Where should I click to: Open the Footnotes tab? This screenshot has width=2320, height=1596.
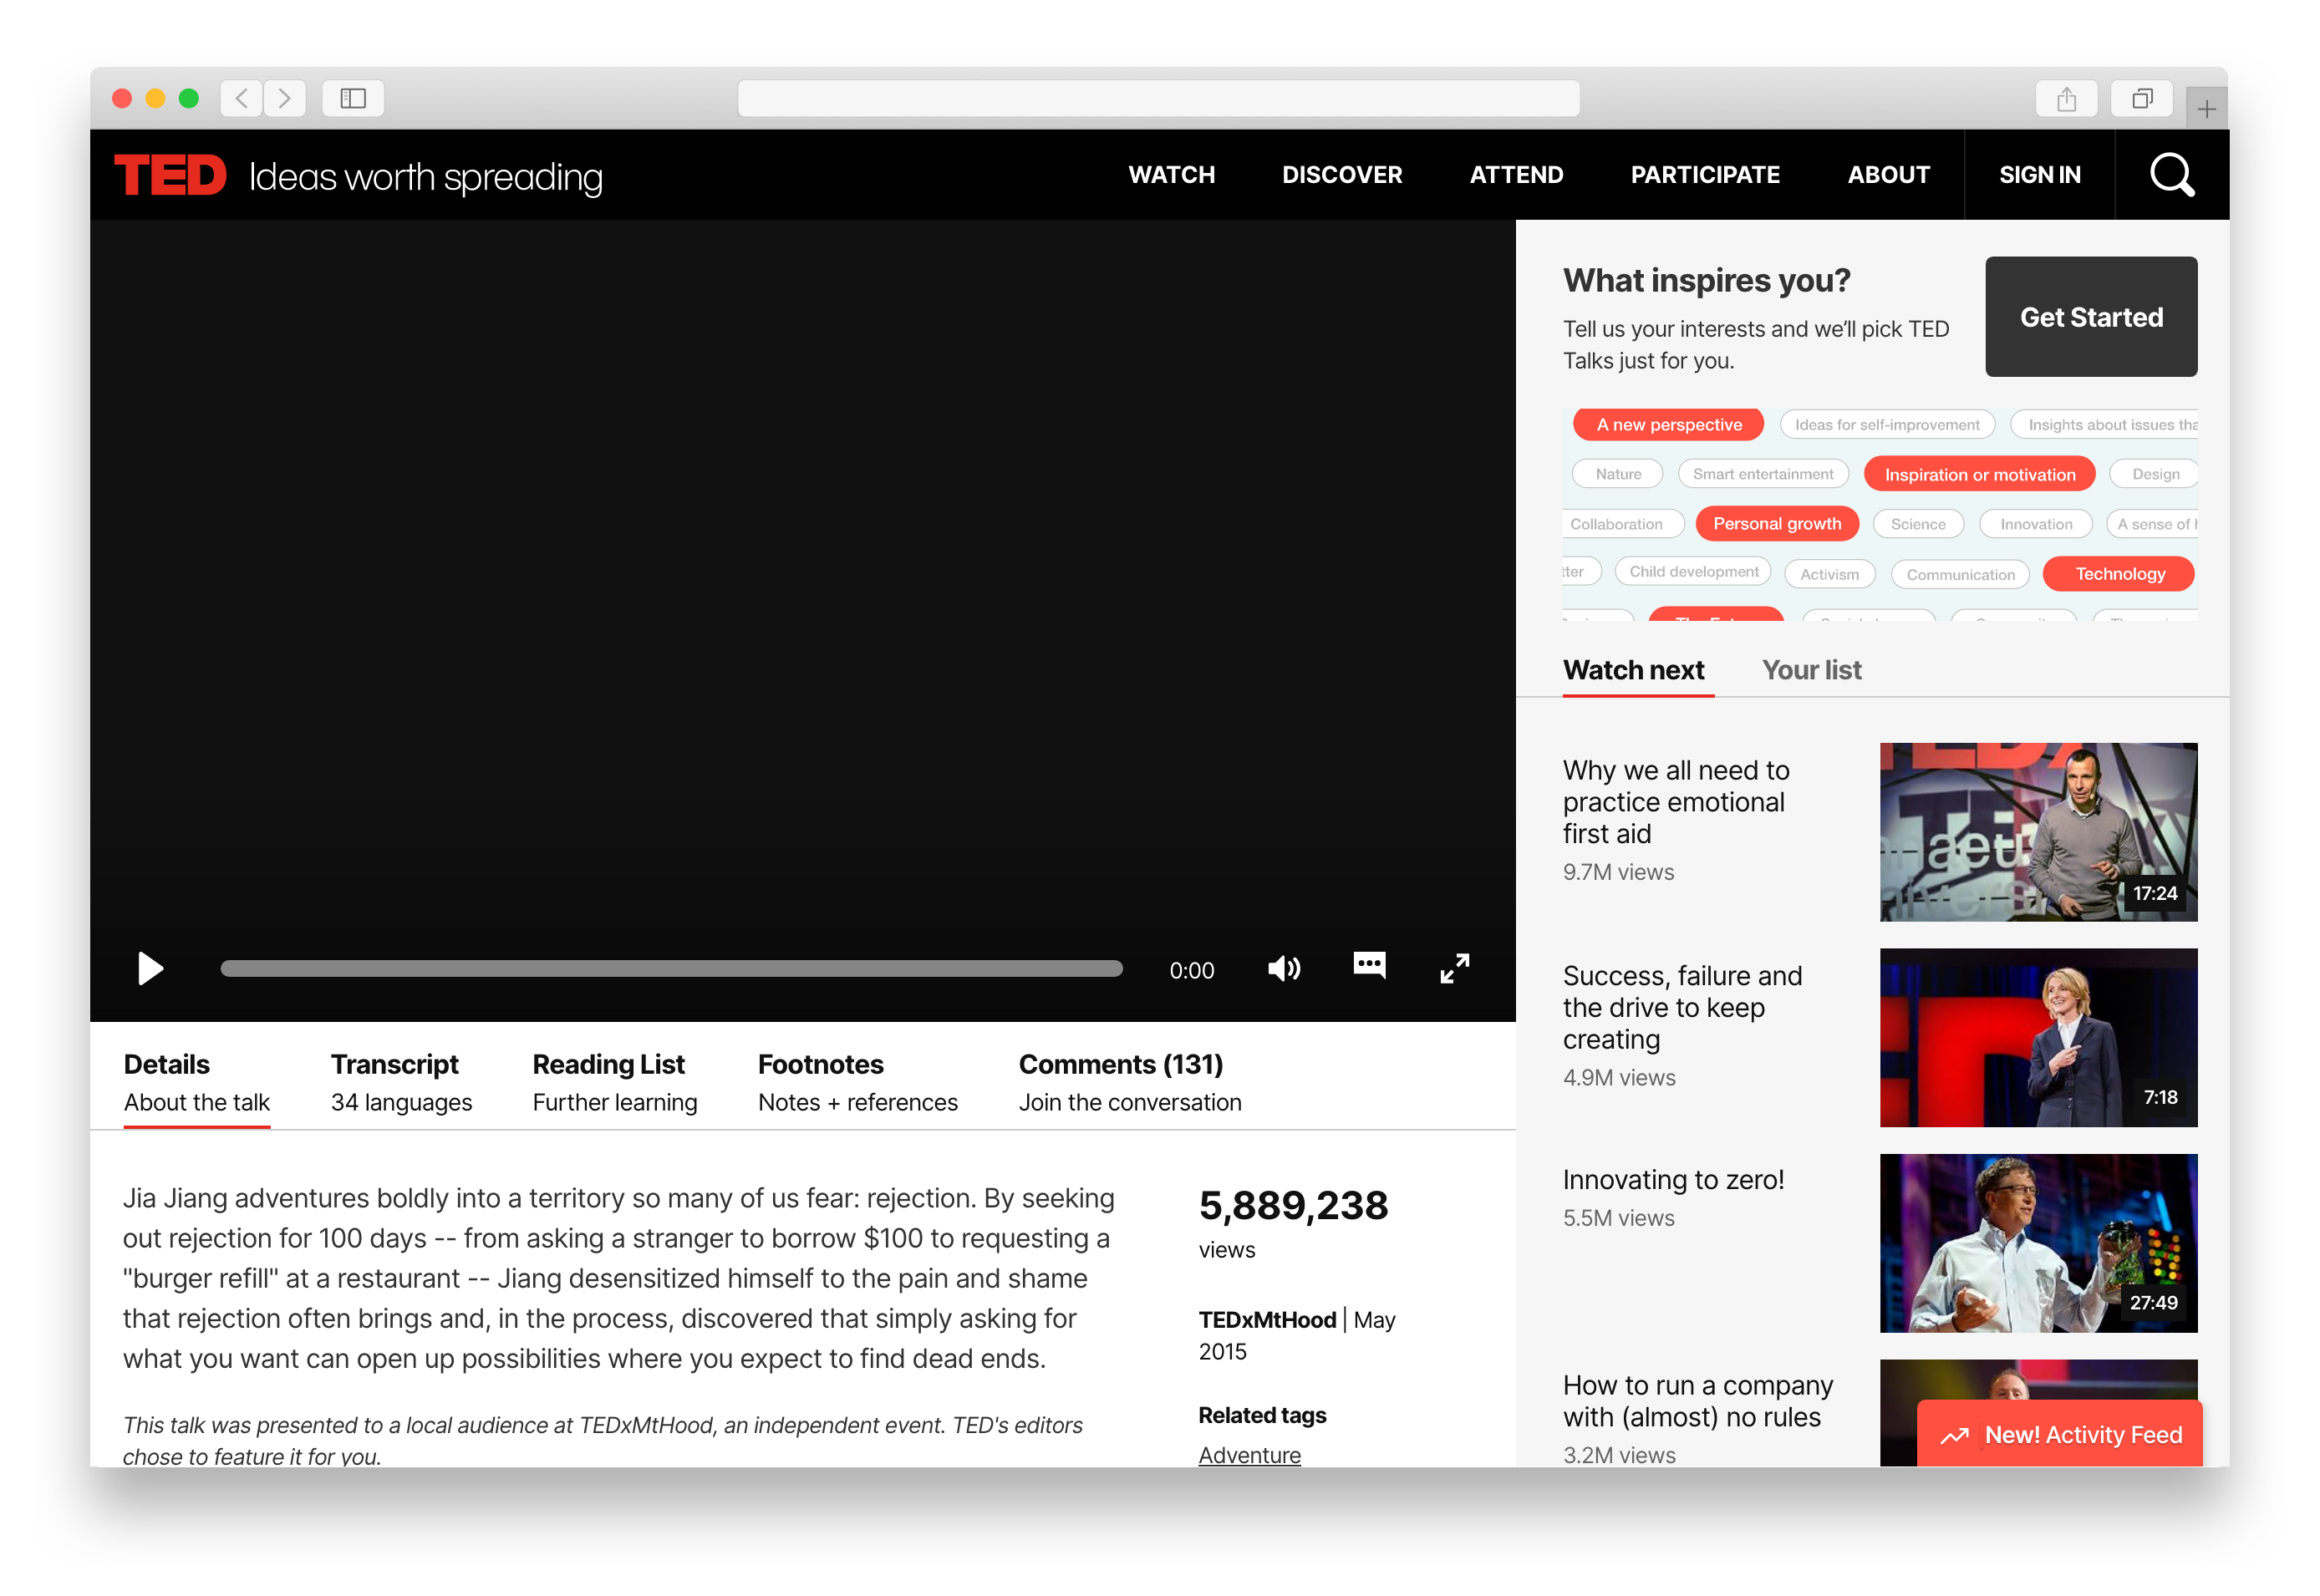[857, 1082]
